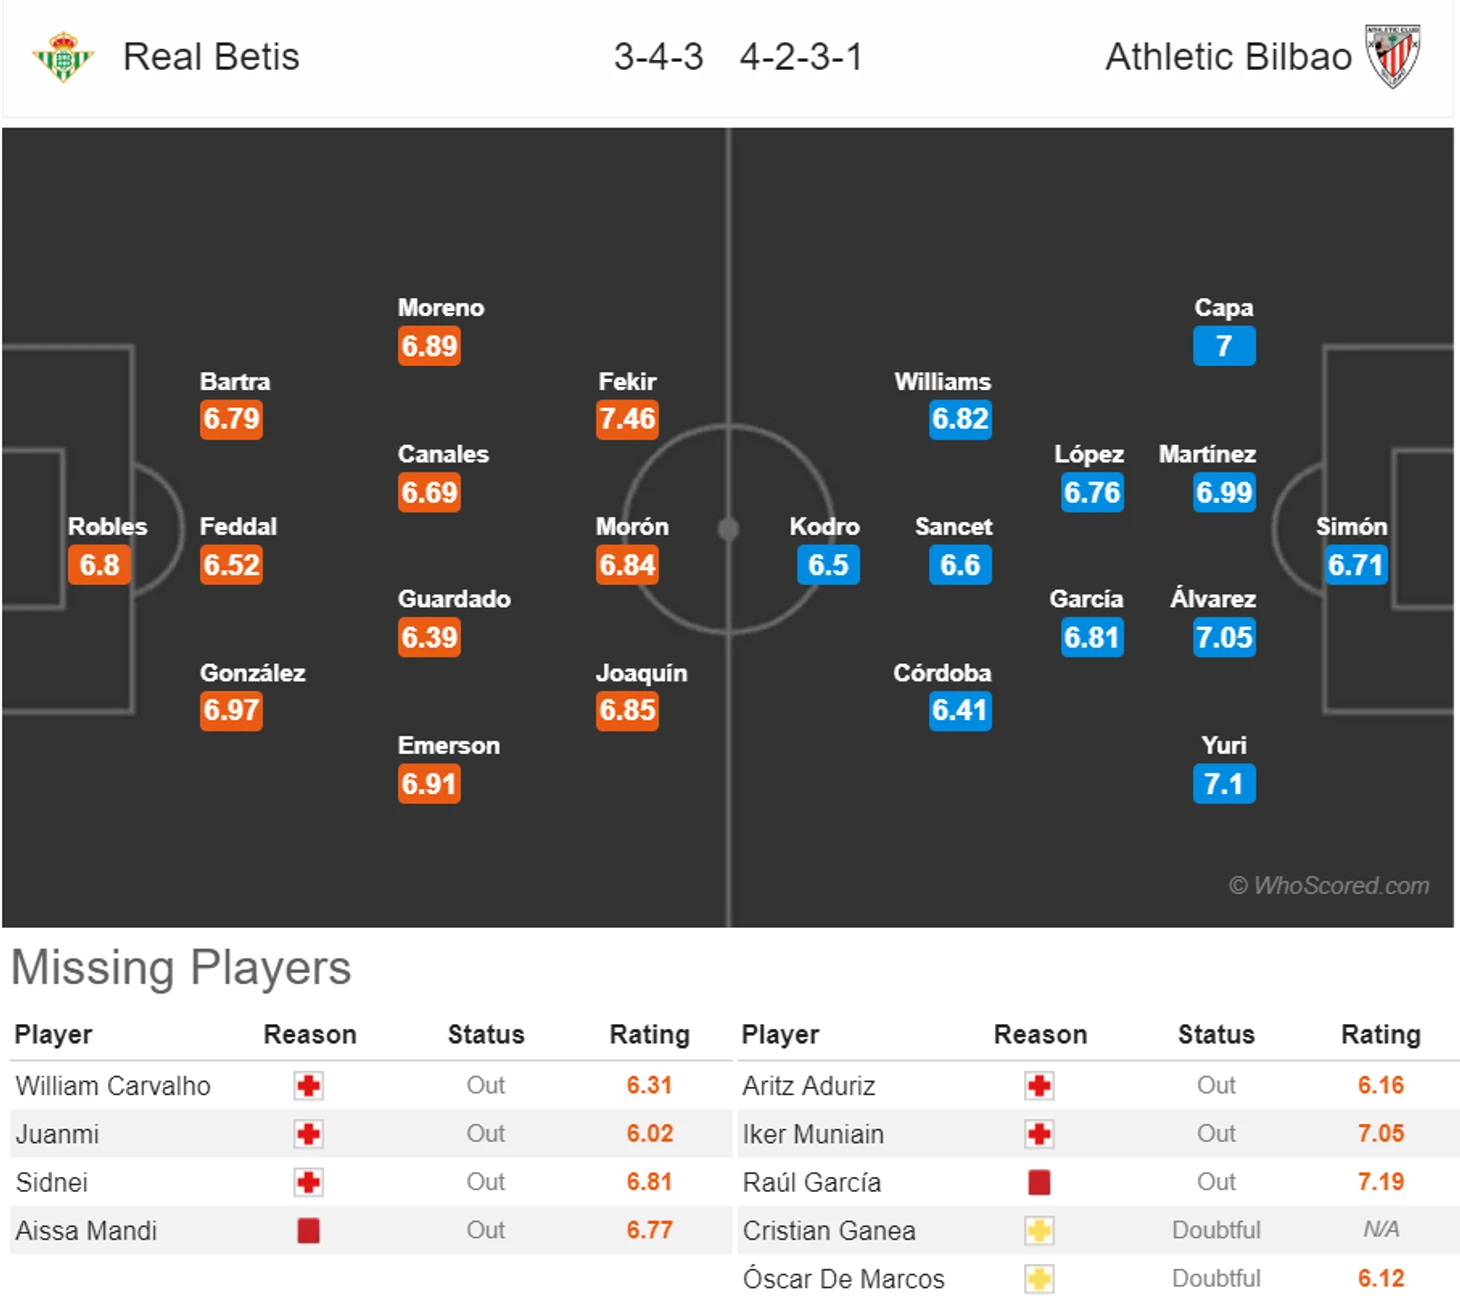Click the Real Betis club crest
Screen dimensions: 1460x1312
tap(62, 57)
